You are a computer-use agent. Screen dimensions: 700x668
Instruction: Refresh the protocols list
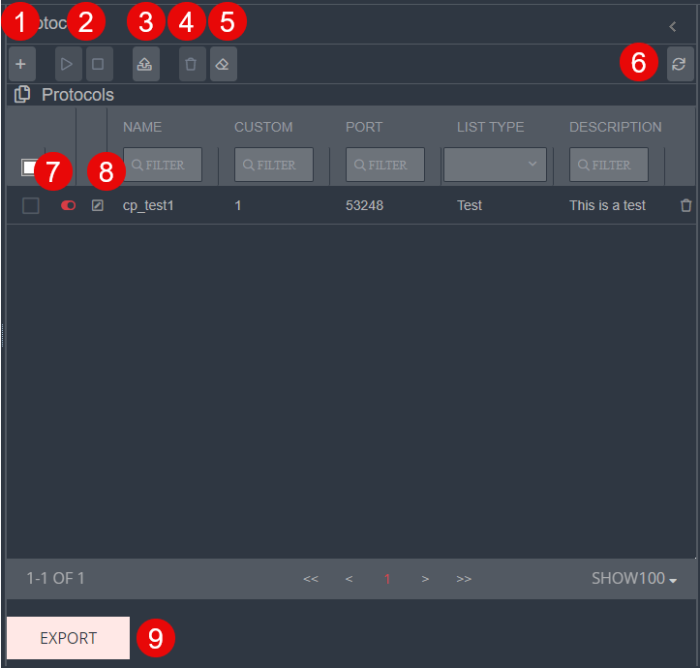point(679,64)
